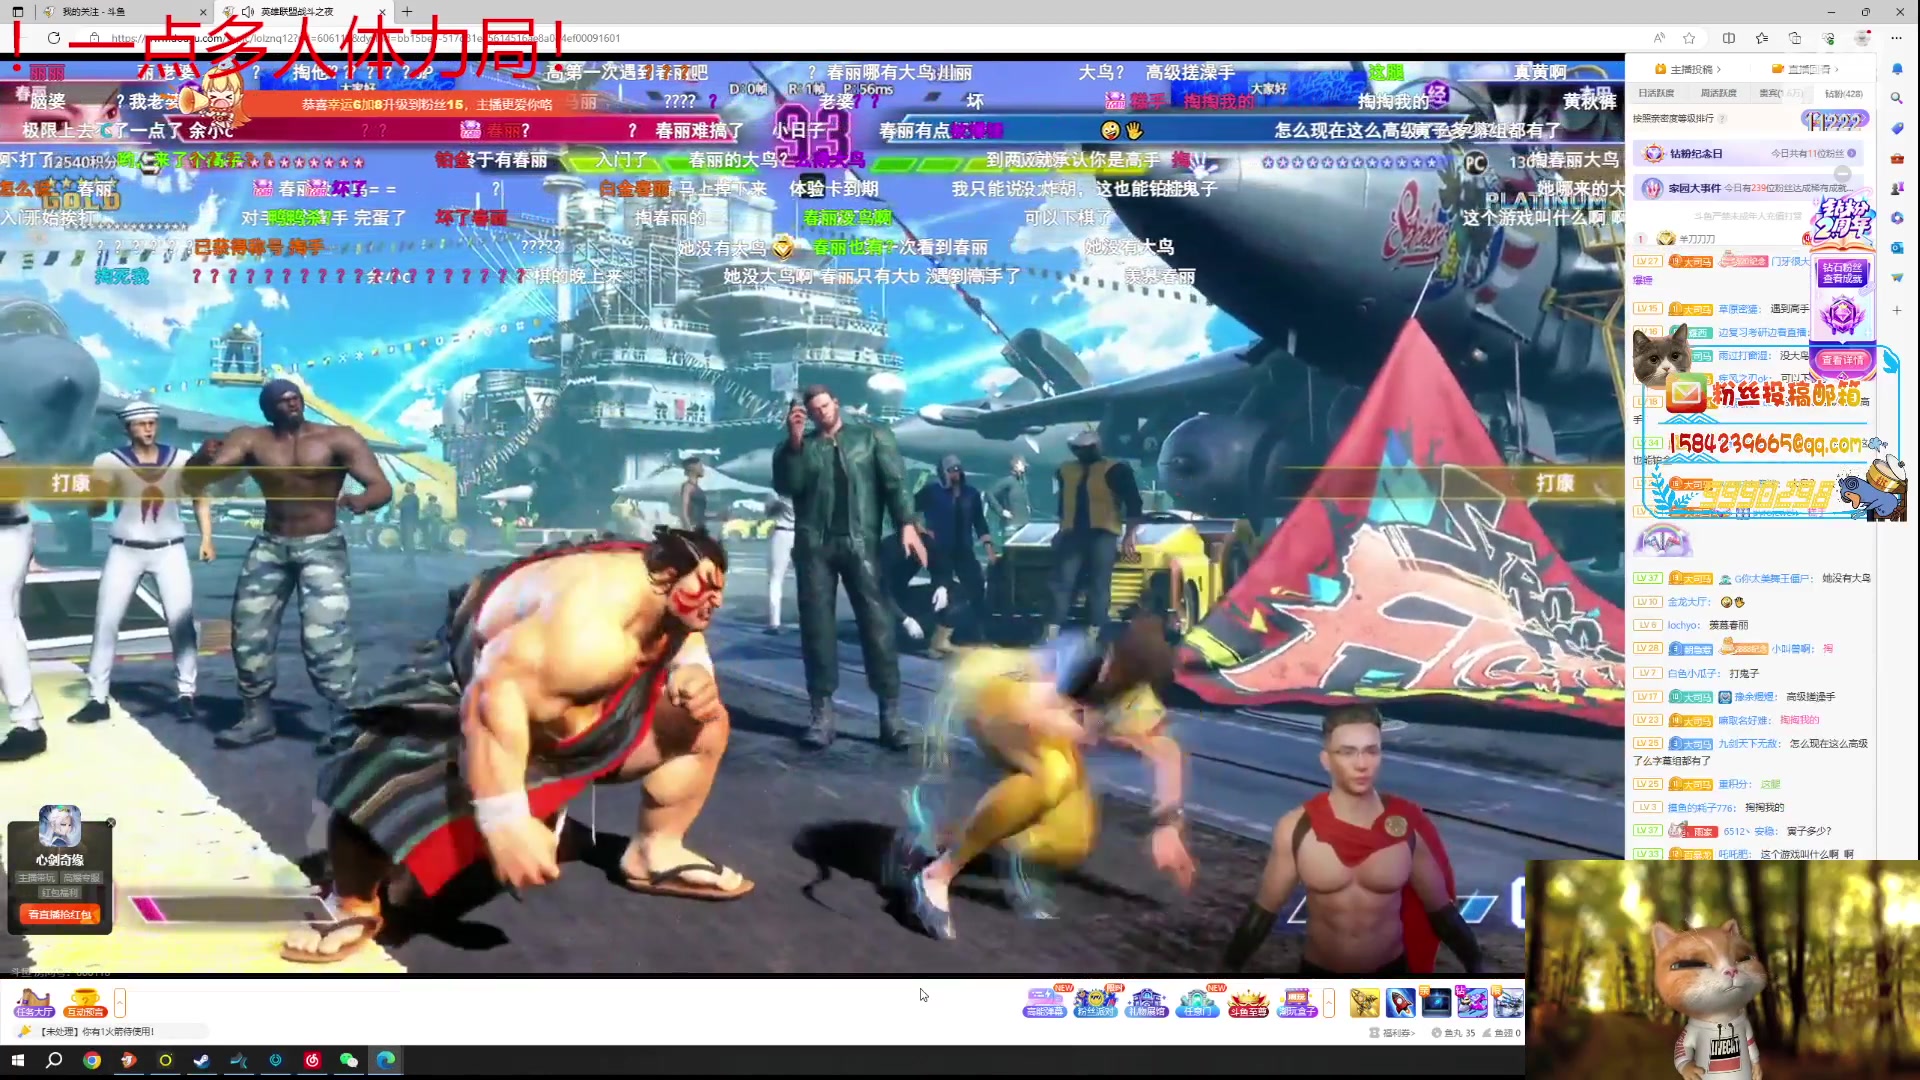Expand the gift activities arrow next to 潮玩盒子
This screenshot has width=1920, height=1080.
(x=1329, y=1002)
